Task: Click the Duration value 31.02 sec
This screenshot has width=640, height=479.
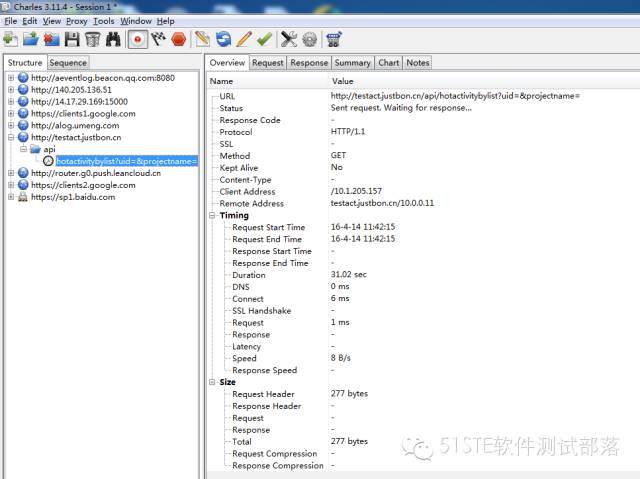Action: [x=349, y=275]
